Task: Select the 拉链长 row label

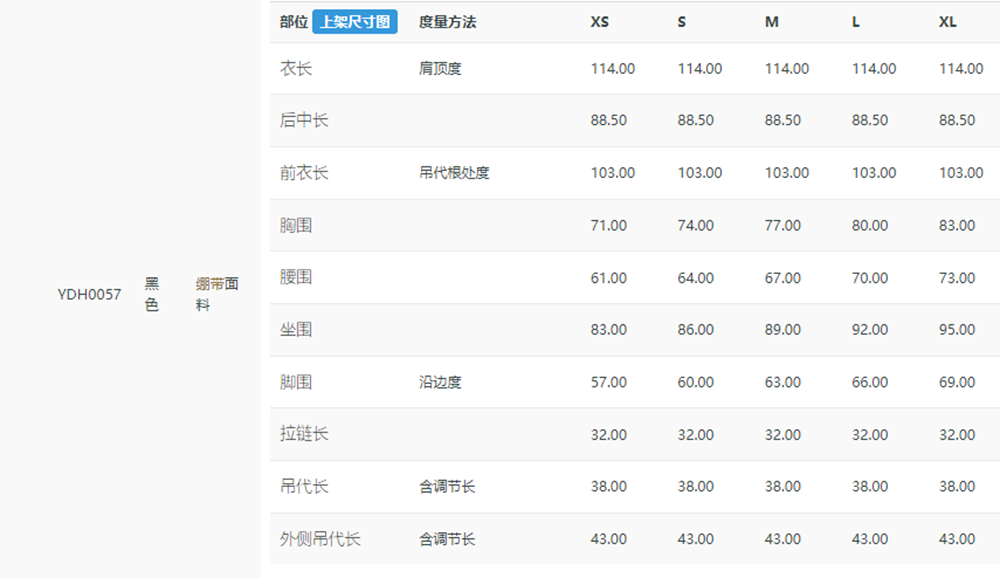Action: pos(304,434)
